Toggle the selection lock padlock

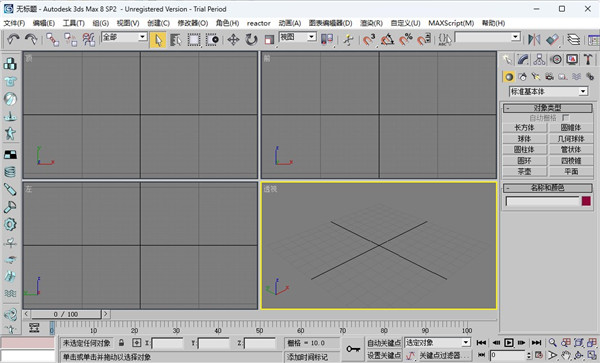pos(121,343)
